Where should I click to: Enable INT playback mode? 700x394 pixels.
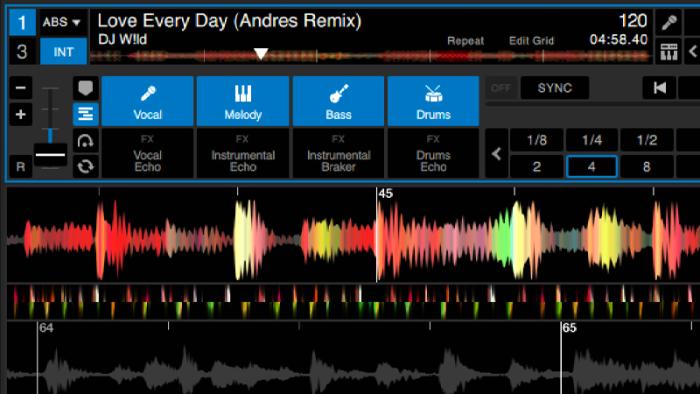63,52
